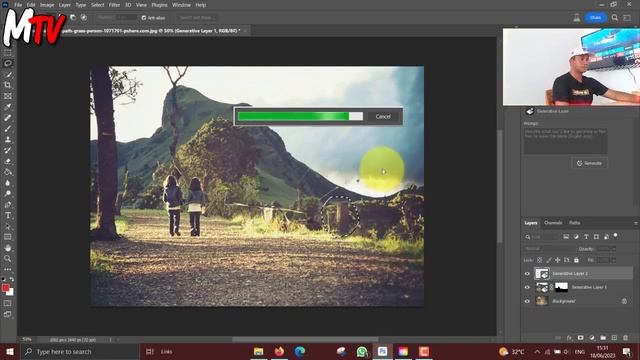Click the Change Screen Mode icon
Screen dimensions: 640x360
point(8,314)
